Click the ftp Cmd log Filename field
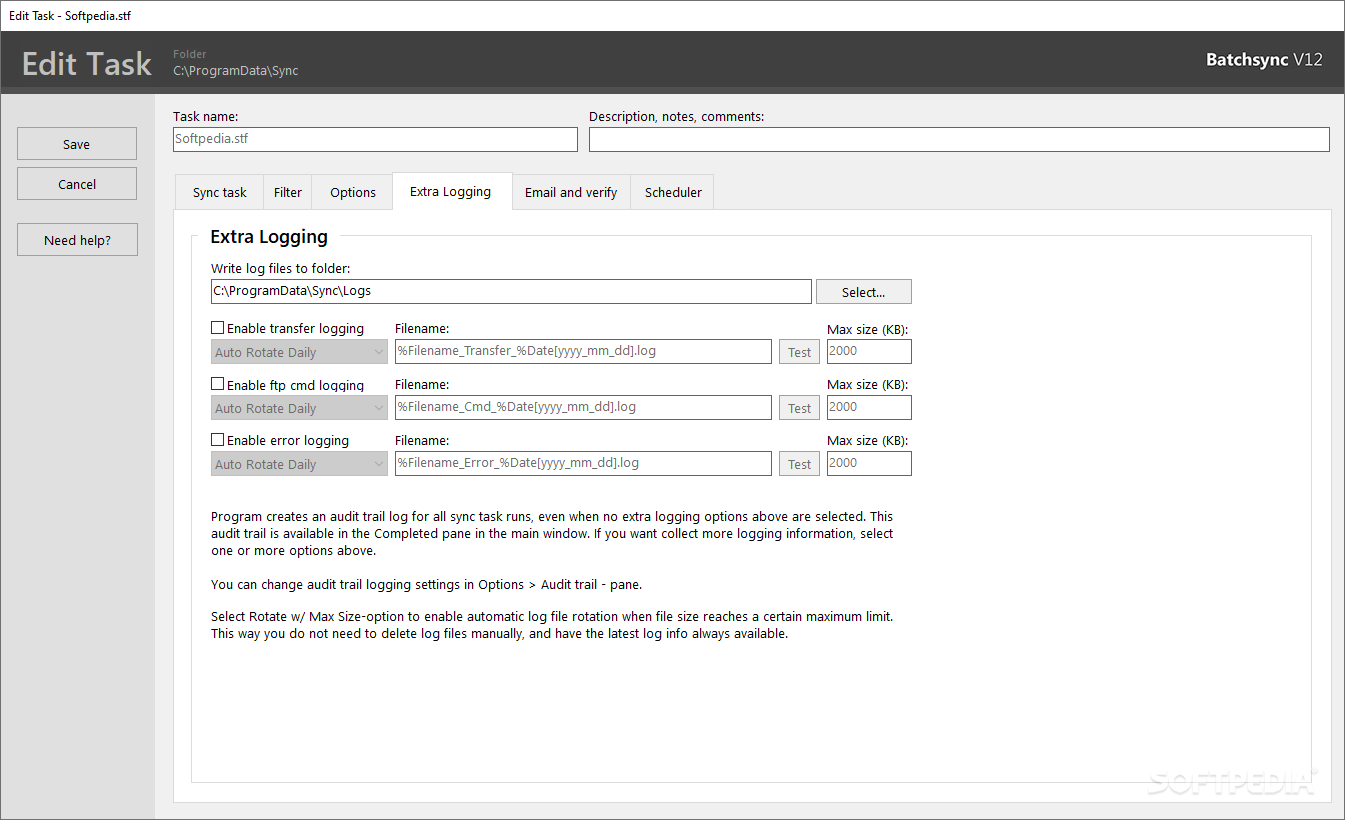 (x=584, y=407)
